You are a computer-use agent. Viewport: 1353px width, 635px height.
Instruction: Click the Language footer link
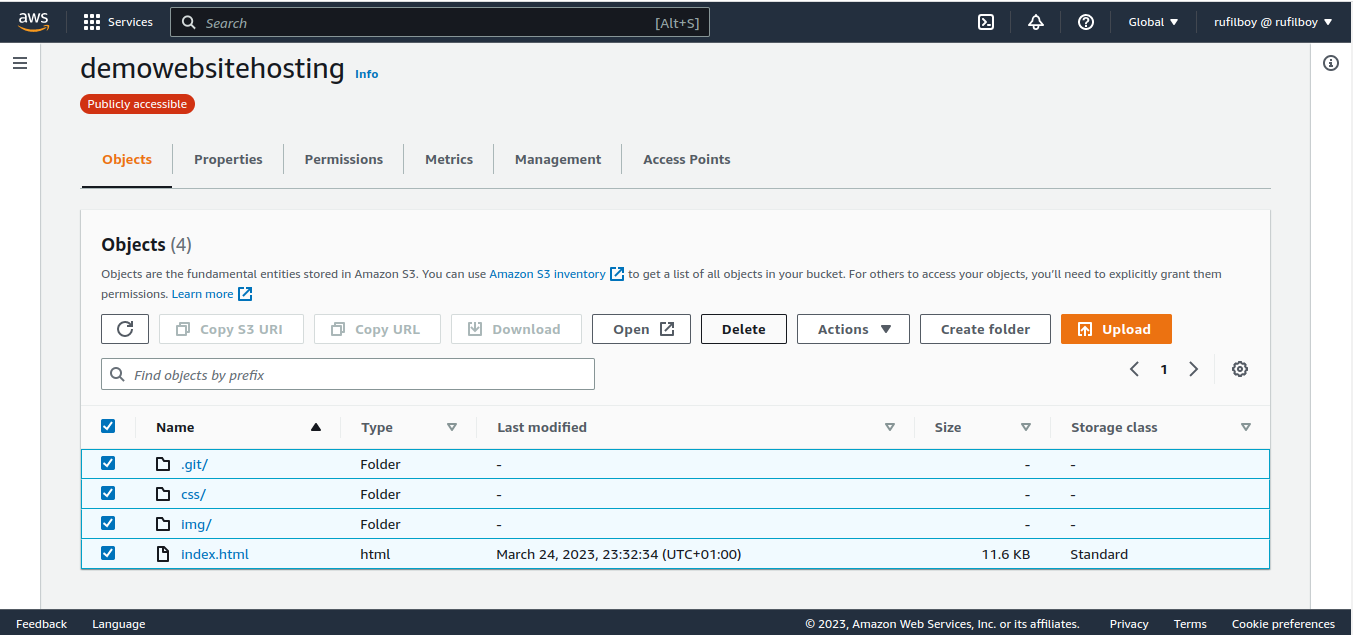[119, 624]
